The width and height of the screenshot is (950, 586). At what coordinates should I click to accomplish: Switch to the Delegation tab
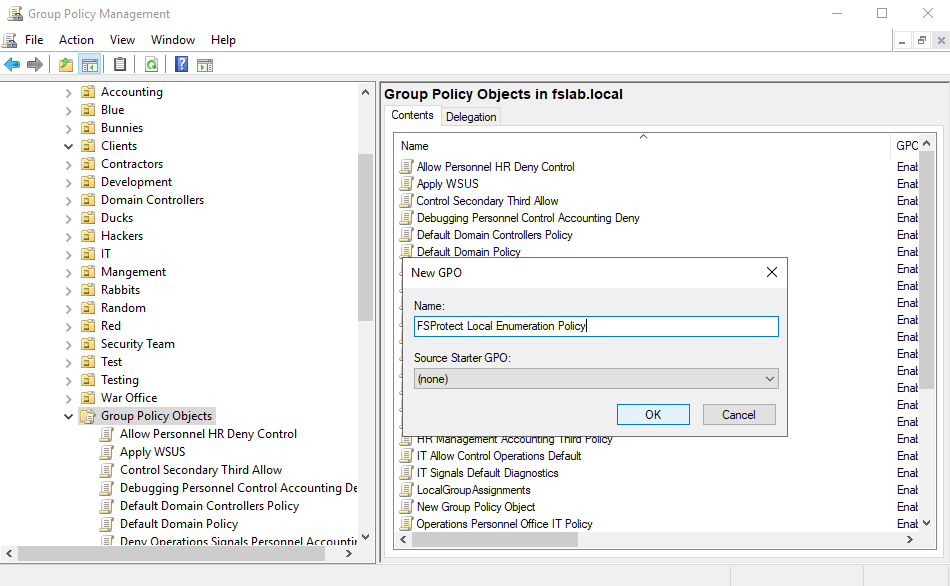click(471, 117)
